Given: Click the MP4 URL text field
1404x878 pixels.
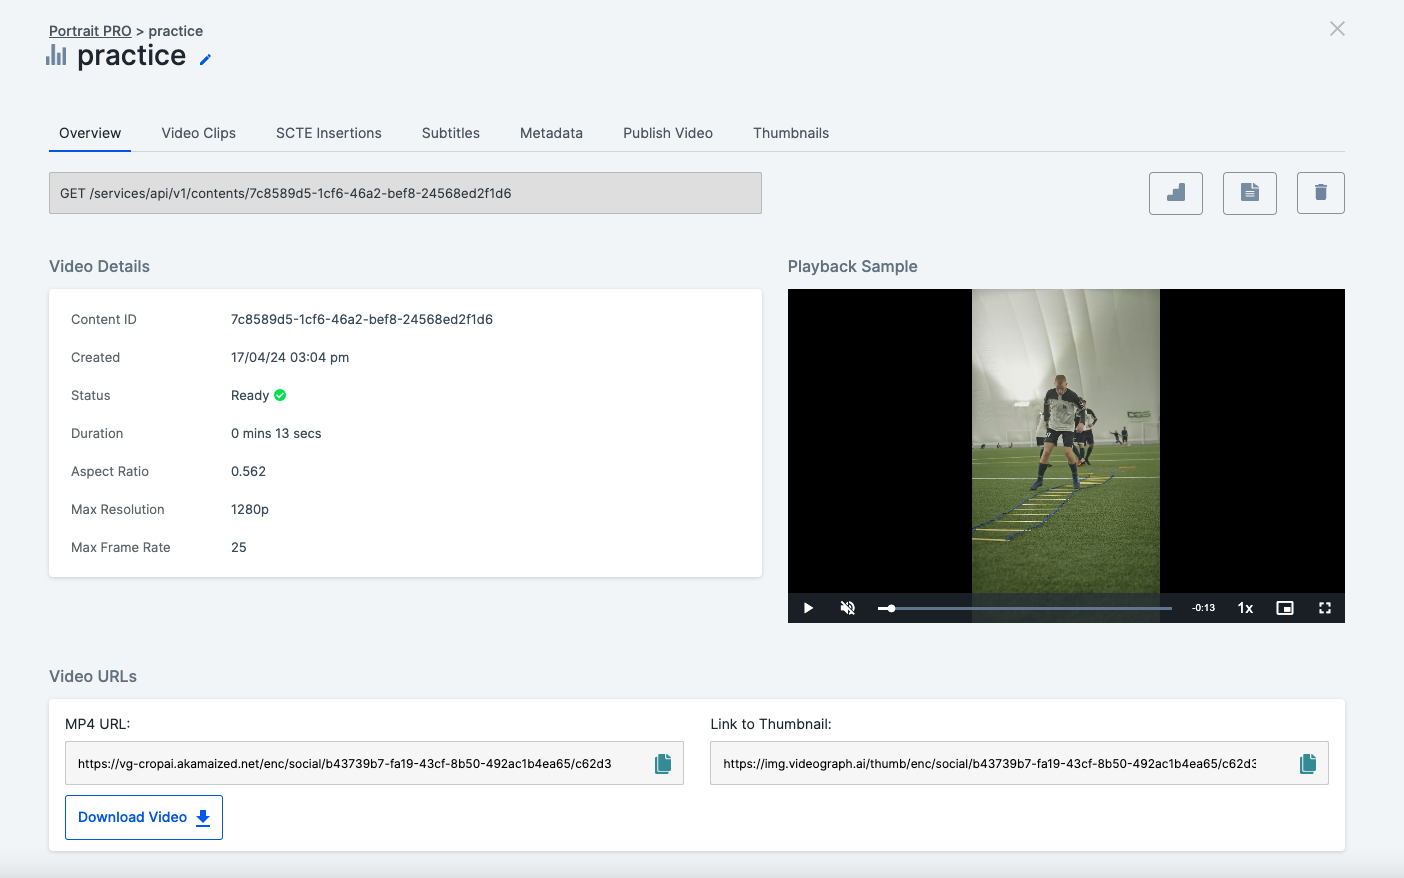Looking at the screenshot, I should pyautogui.click(x=374, y=763).
